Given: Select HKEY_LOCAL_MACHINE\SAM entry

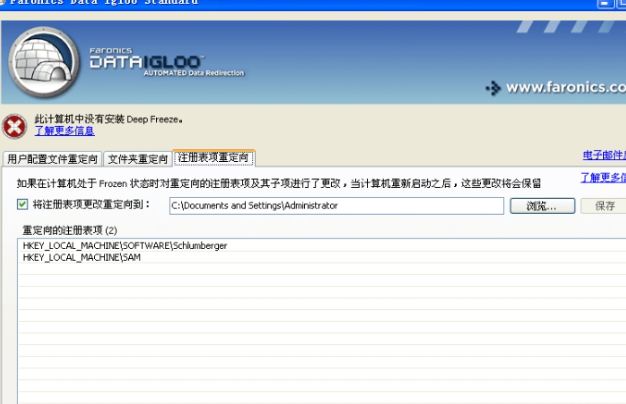Looking at the screenshot, I should (321, 257).
